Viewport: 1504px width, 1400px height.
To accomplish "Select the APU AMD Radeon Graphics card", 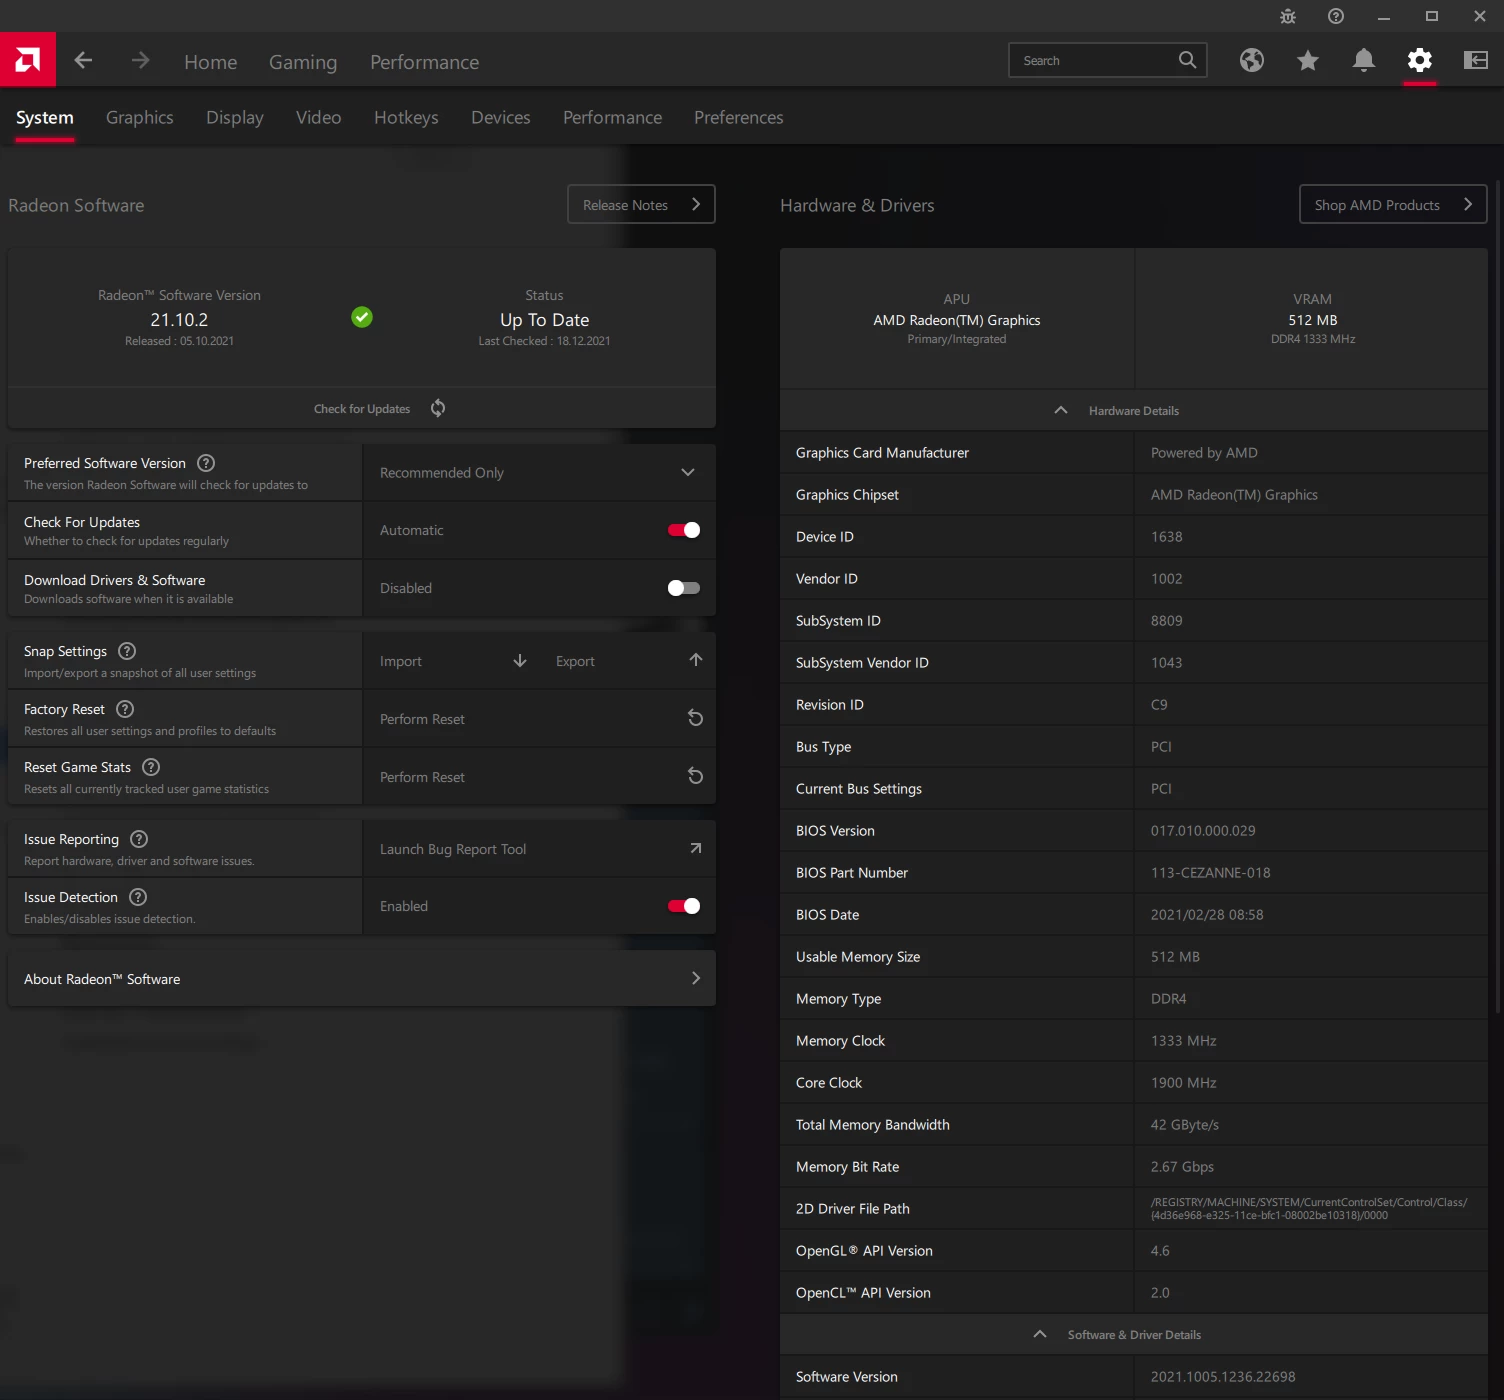I will click(x=957, y=318).
